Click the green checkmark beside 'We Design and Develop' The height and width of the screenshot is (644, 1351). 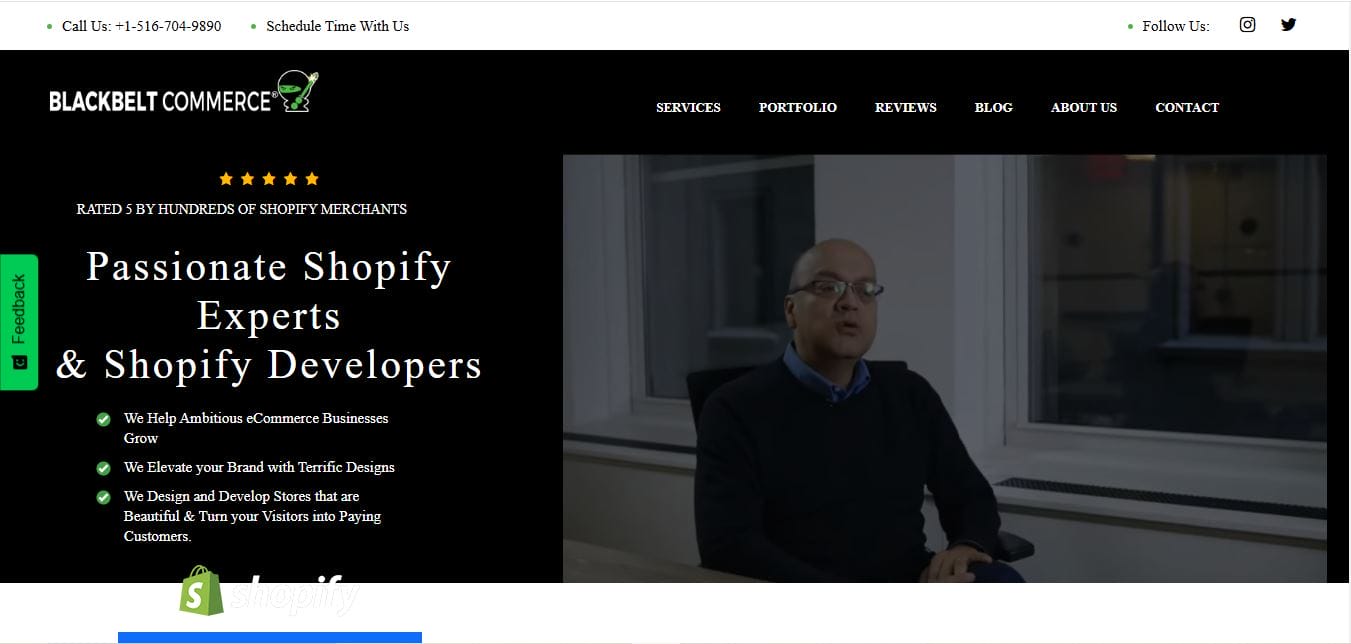[x=103, y=497]
